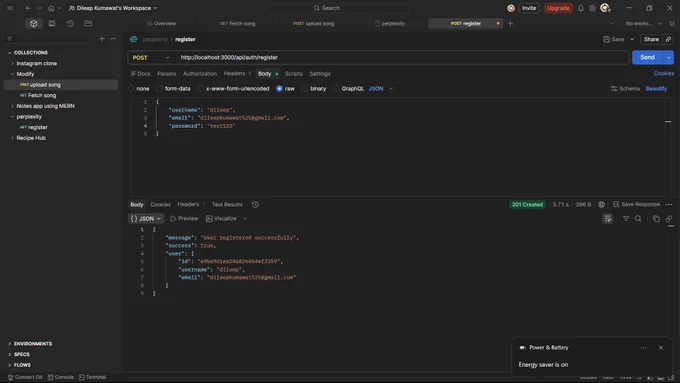Open the raw JSON format dropdown
The image size is (680, 383).
pyautogui.click(x=381, y=88)
